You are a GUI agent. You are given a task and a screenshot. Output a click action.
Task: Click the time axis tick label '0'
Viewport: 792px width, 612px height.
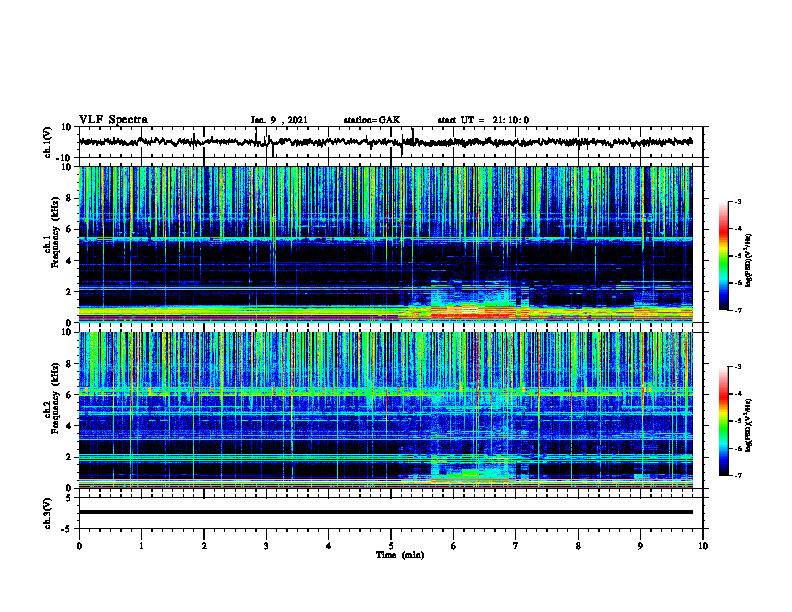(79, 546)
